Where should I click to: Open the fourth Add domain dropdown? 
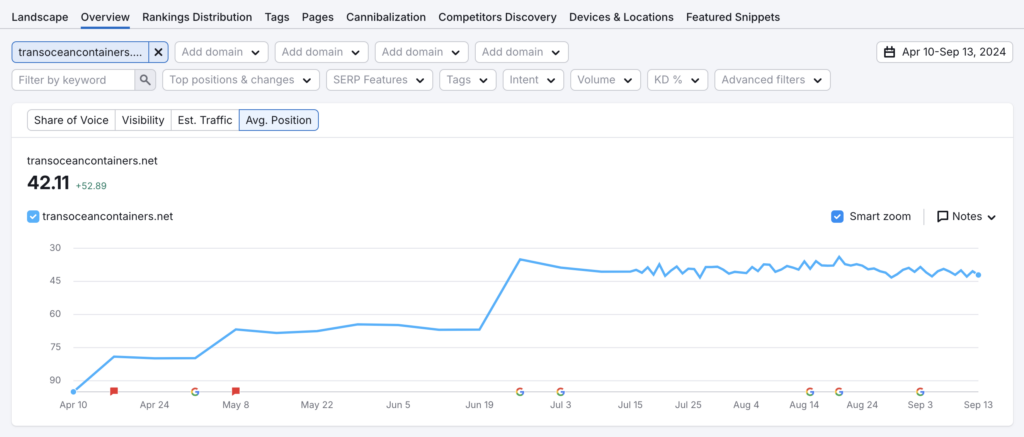[x=522, y=52]
